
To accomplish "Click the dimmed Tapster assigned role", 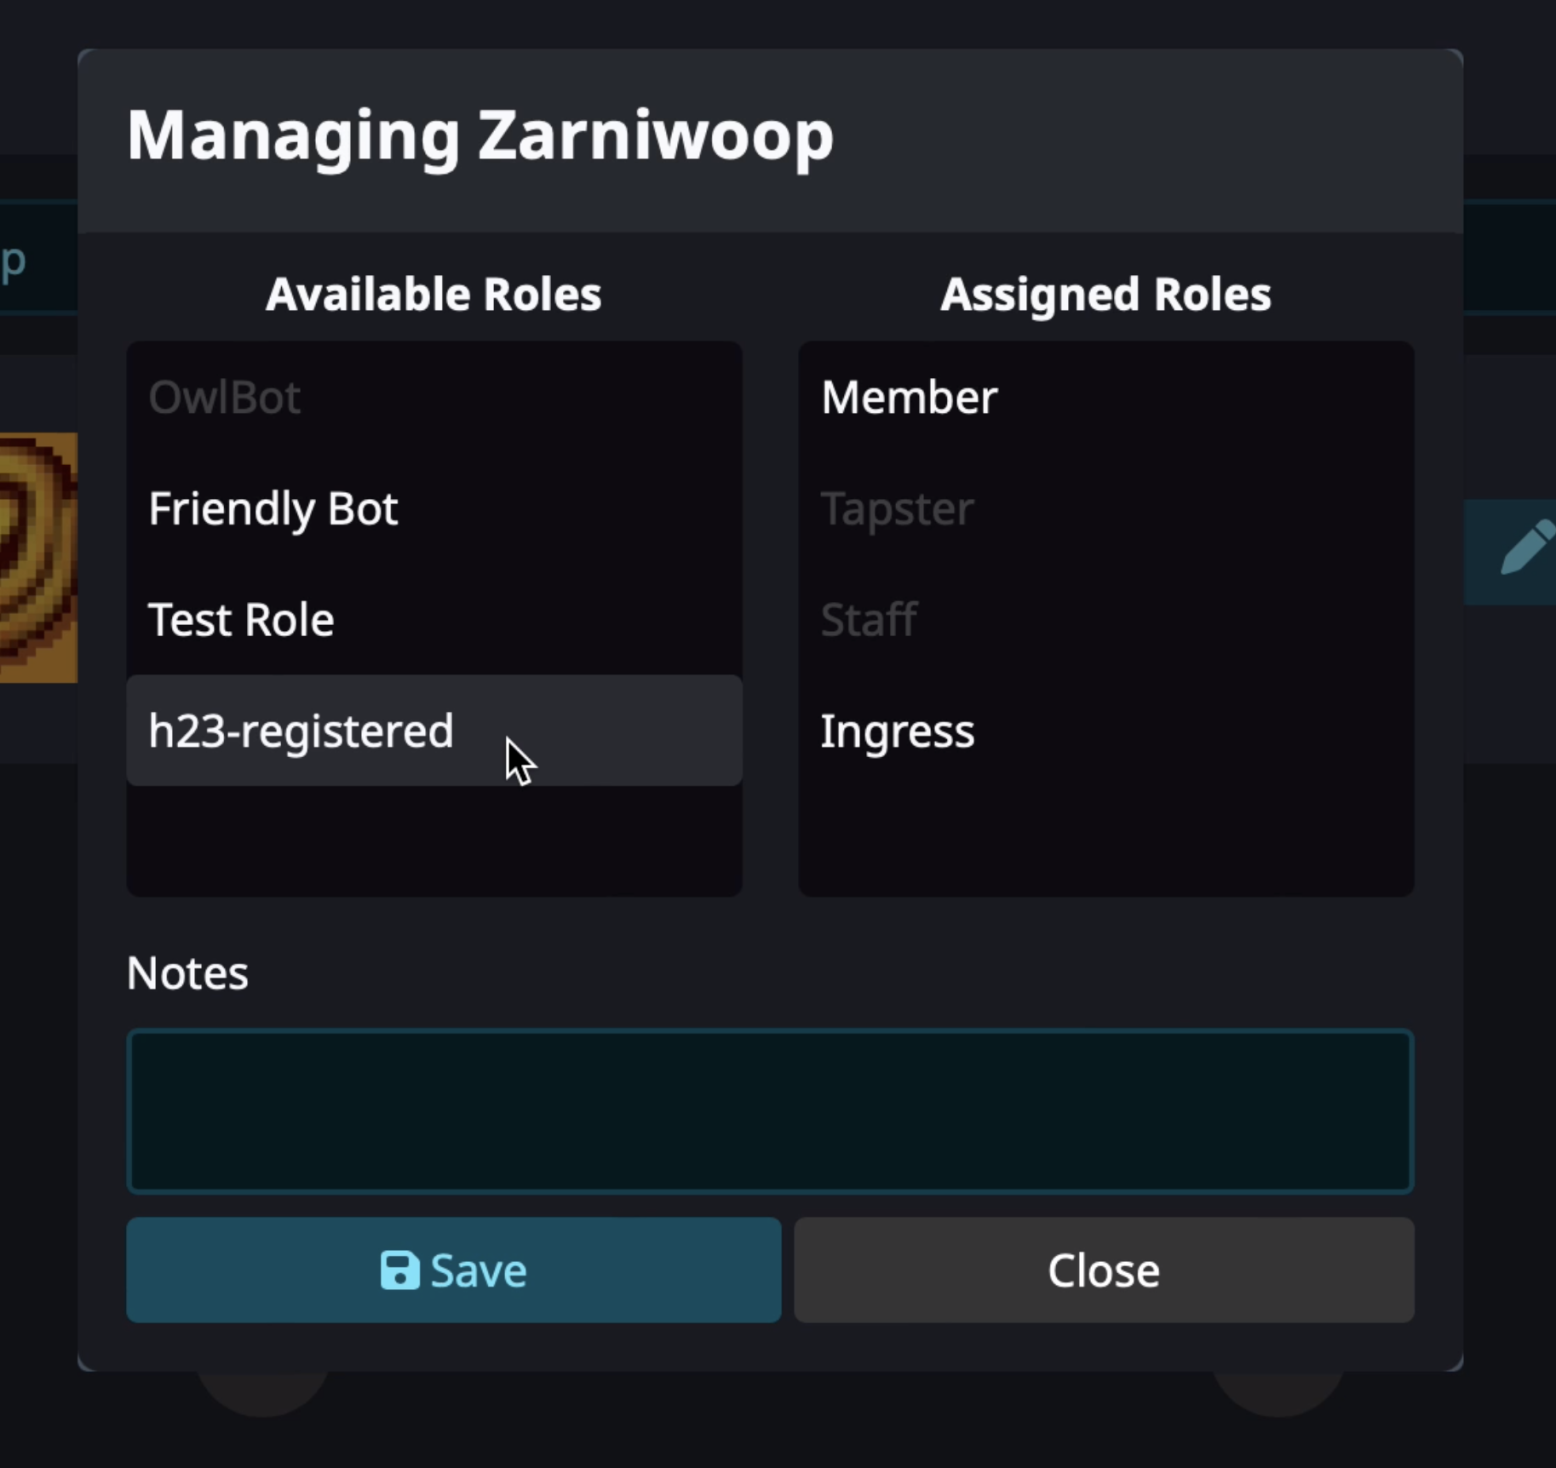I will 1106,509.
